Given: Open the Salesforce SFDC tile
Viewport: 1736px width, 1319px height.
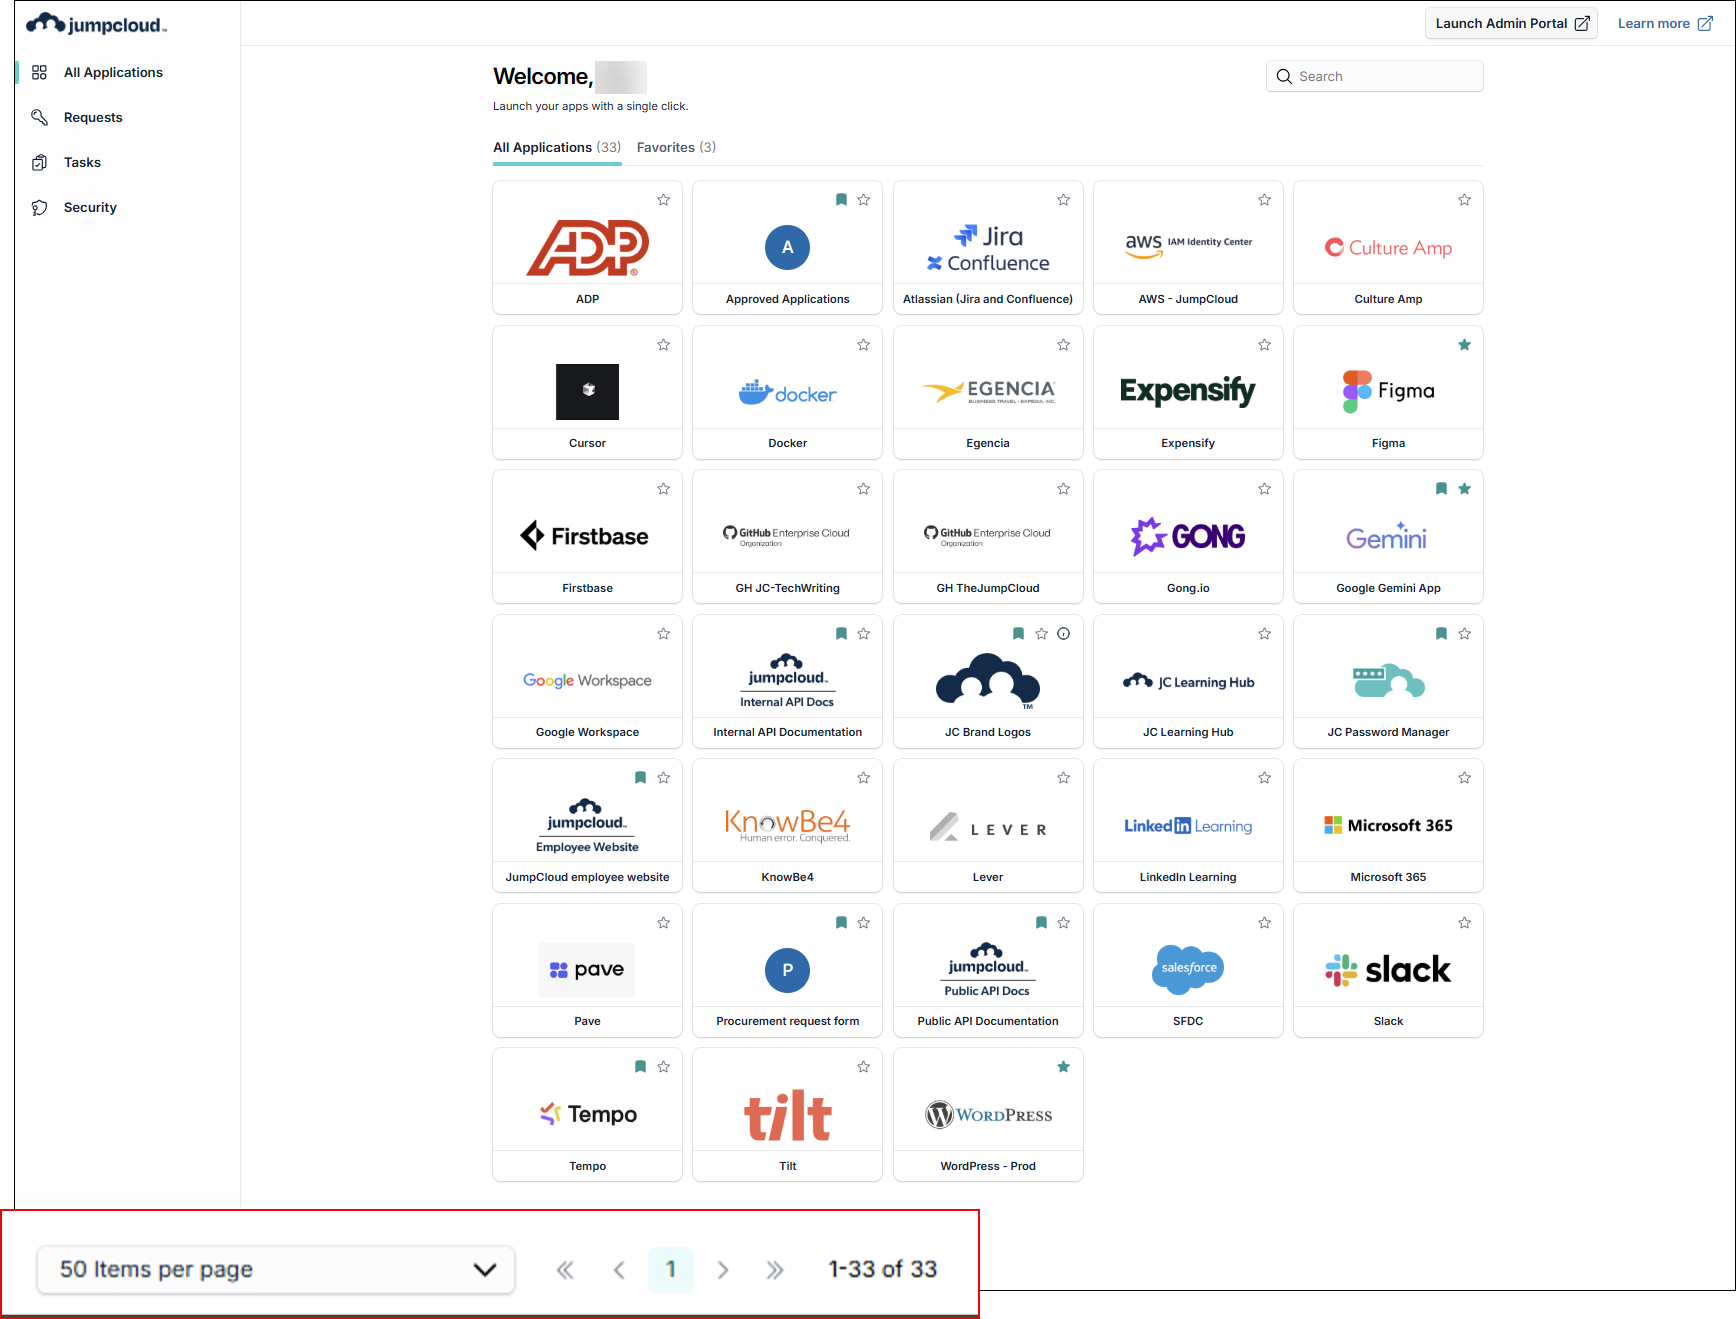Looking at the screenshot, I should pos(1187,969).
